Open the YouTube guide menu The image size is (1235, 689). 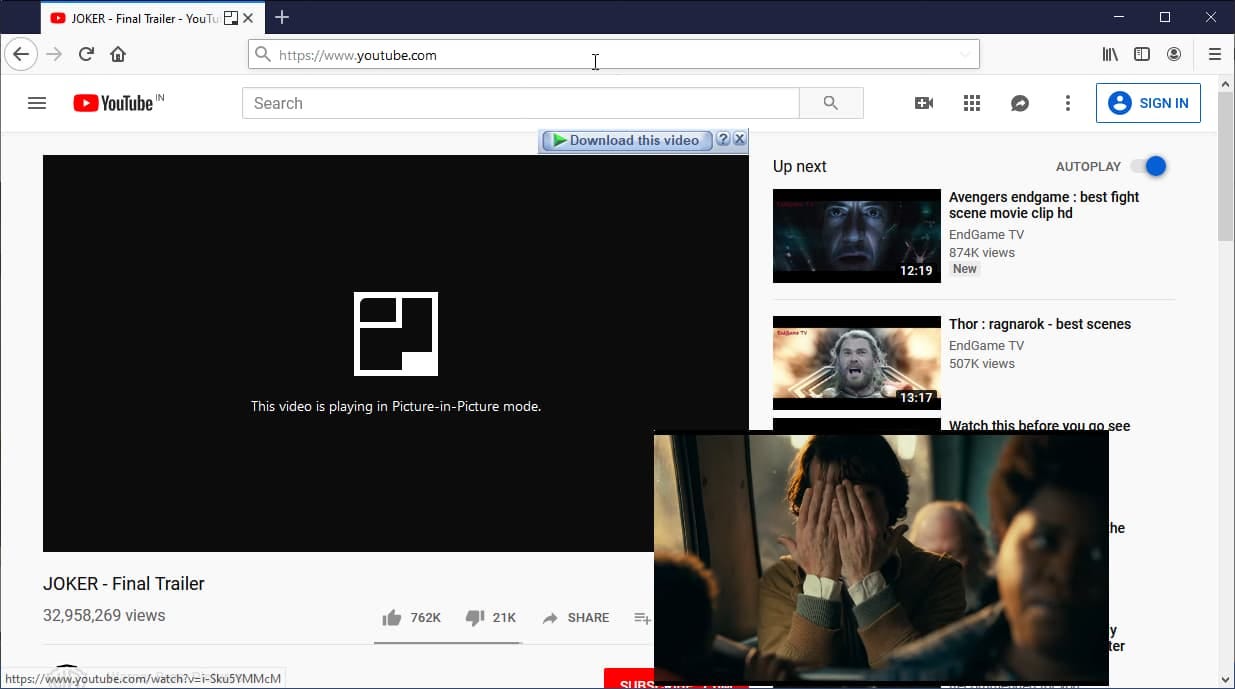coord(37,103)
